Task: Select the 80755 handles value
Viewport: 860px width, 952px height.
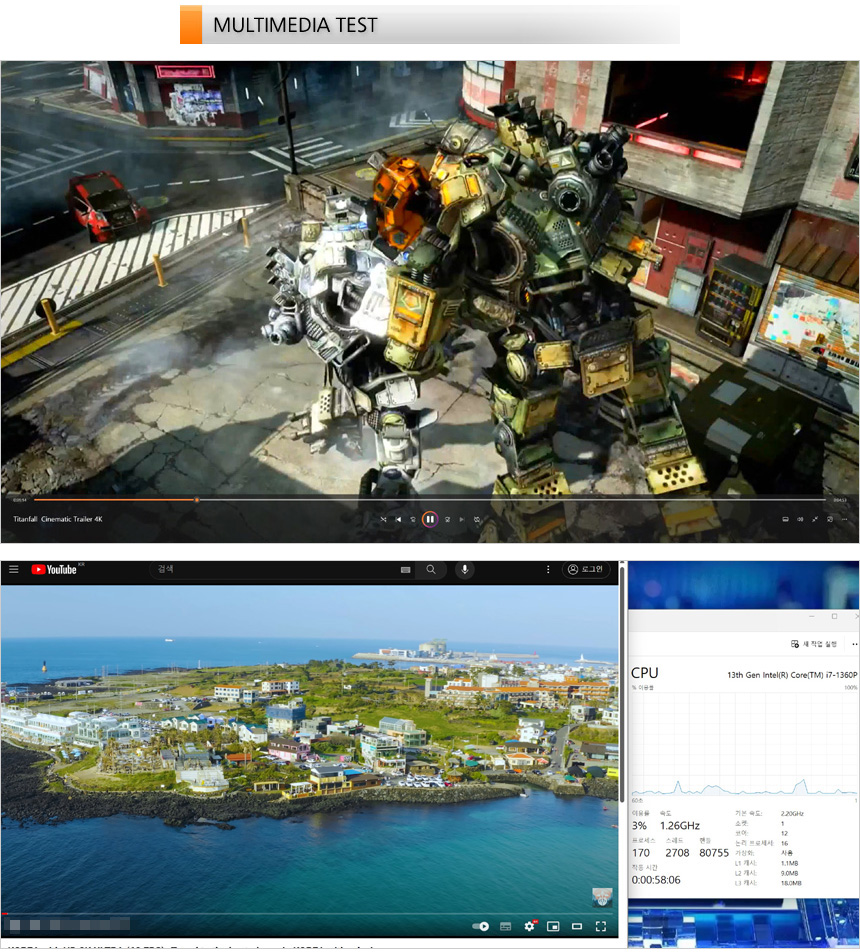Action: tap(714, 853)
